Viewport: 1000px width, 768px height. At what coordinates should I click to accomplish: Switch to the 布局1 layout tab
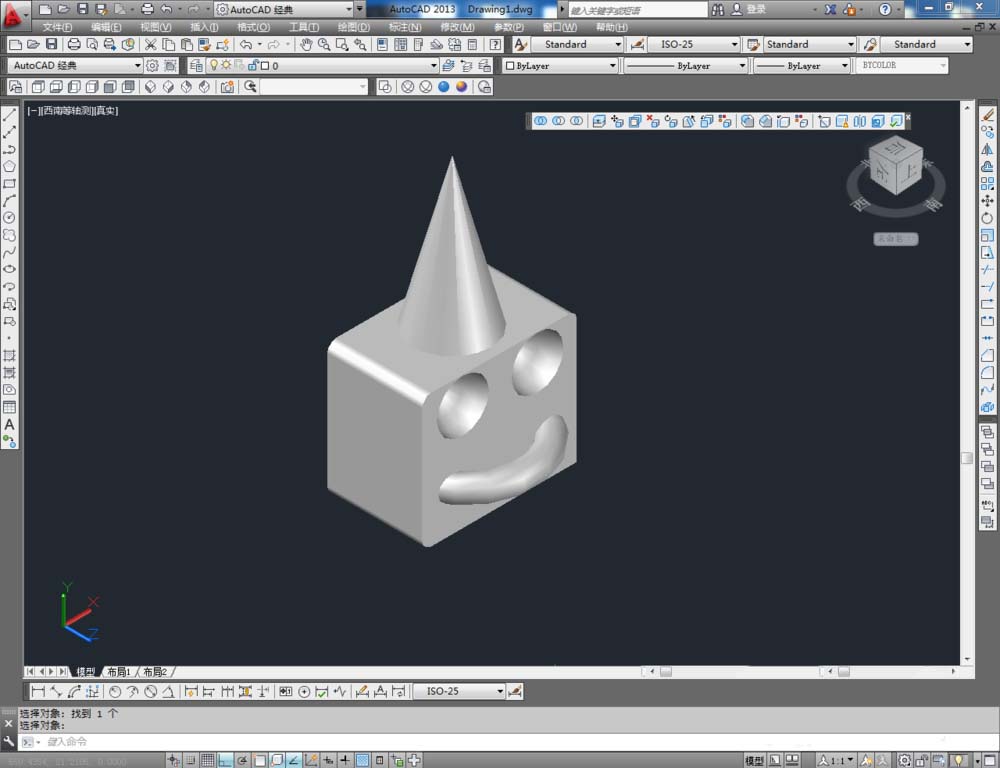coord(119,672)
